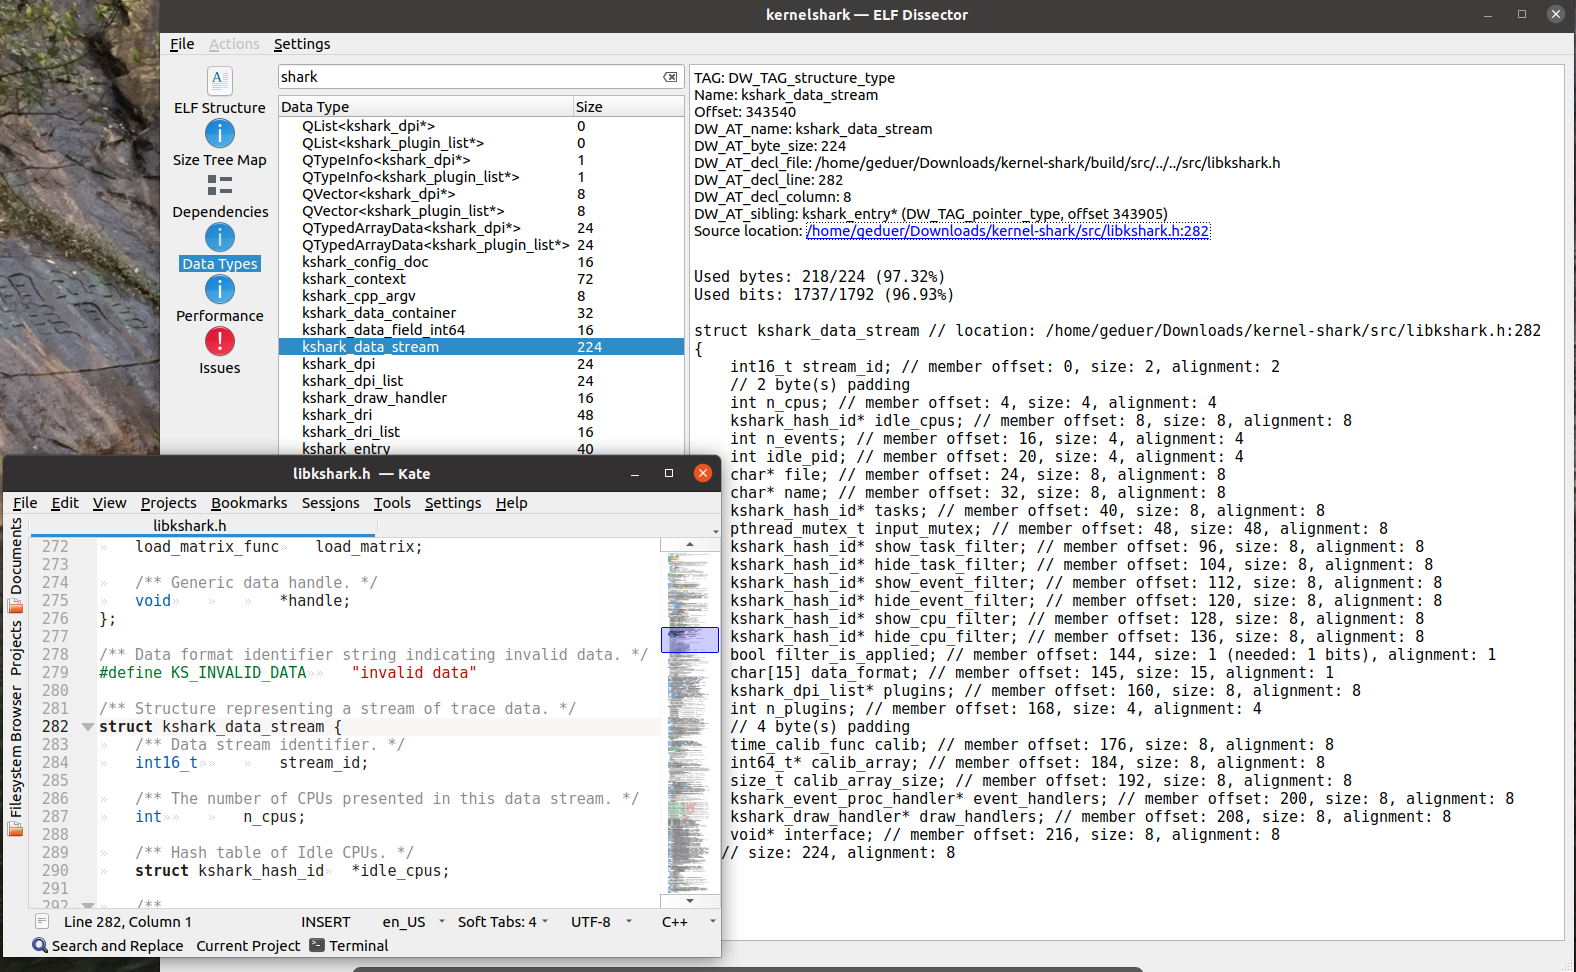Viewport: 1576px width, 972px height.
Task: Select the kshark_dri_list row
Action: (481, 432)
